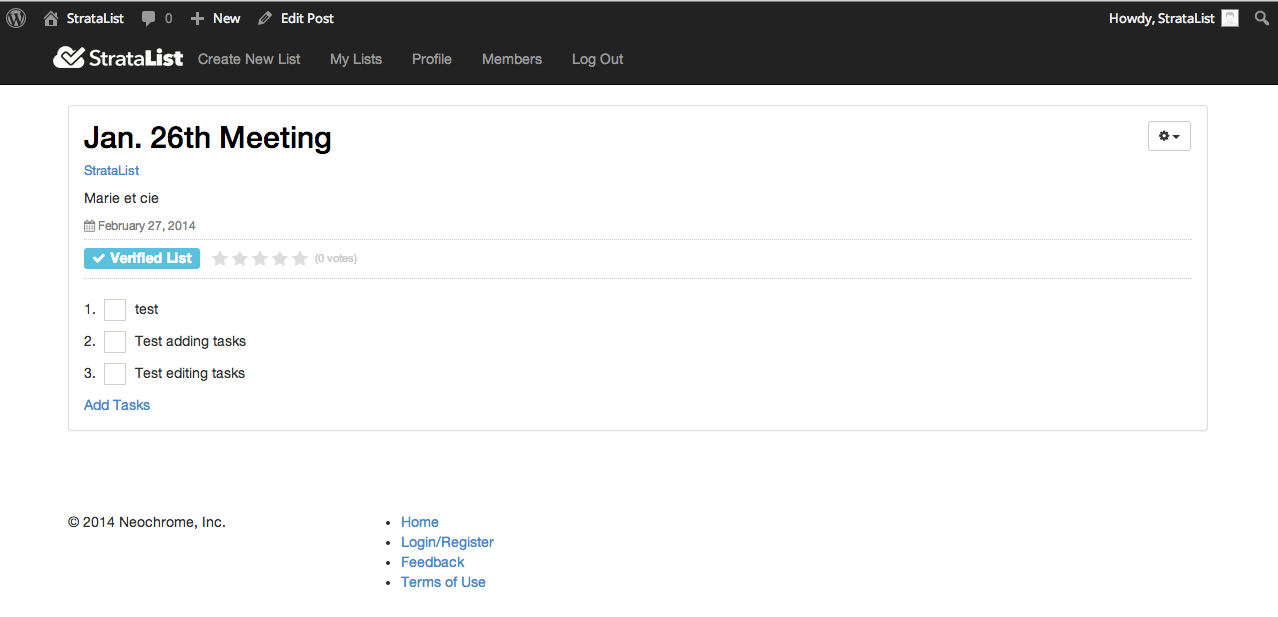Click the Add Tasks link
Image resolution: width=1278 pixels, height=617 pixels.
117,405
